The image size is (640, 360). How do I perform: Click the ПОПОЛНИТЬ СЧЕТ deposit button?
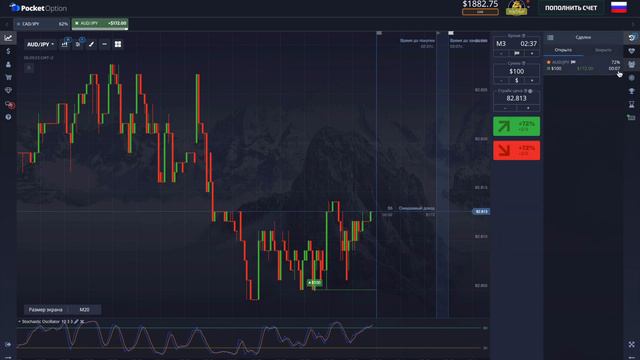(x=571, y=8)
